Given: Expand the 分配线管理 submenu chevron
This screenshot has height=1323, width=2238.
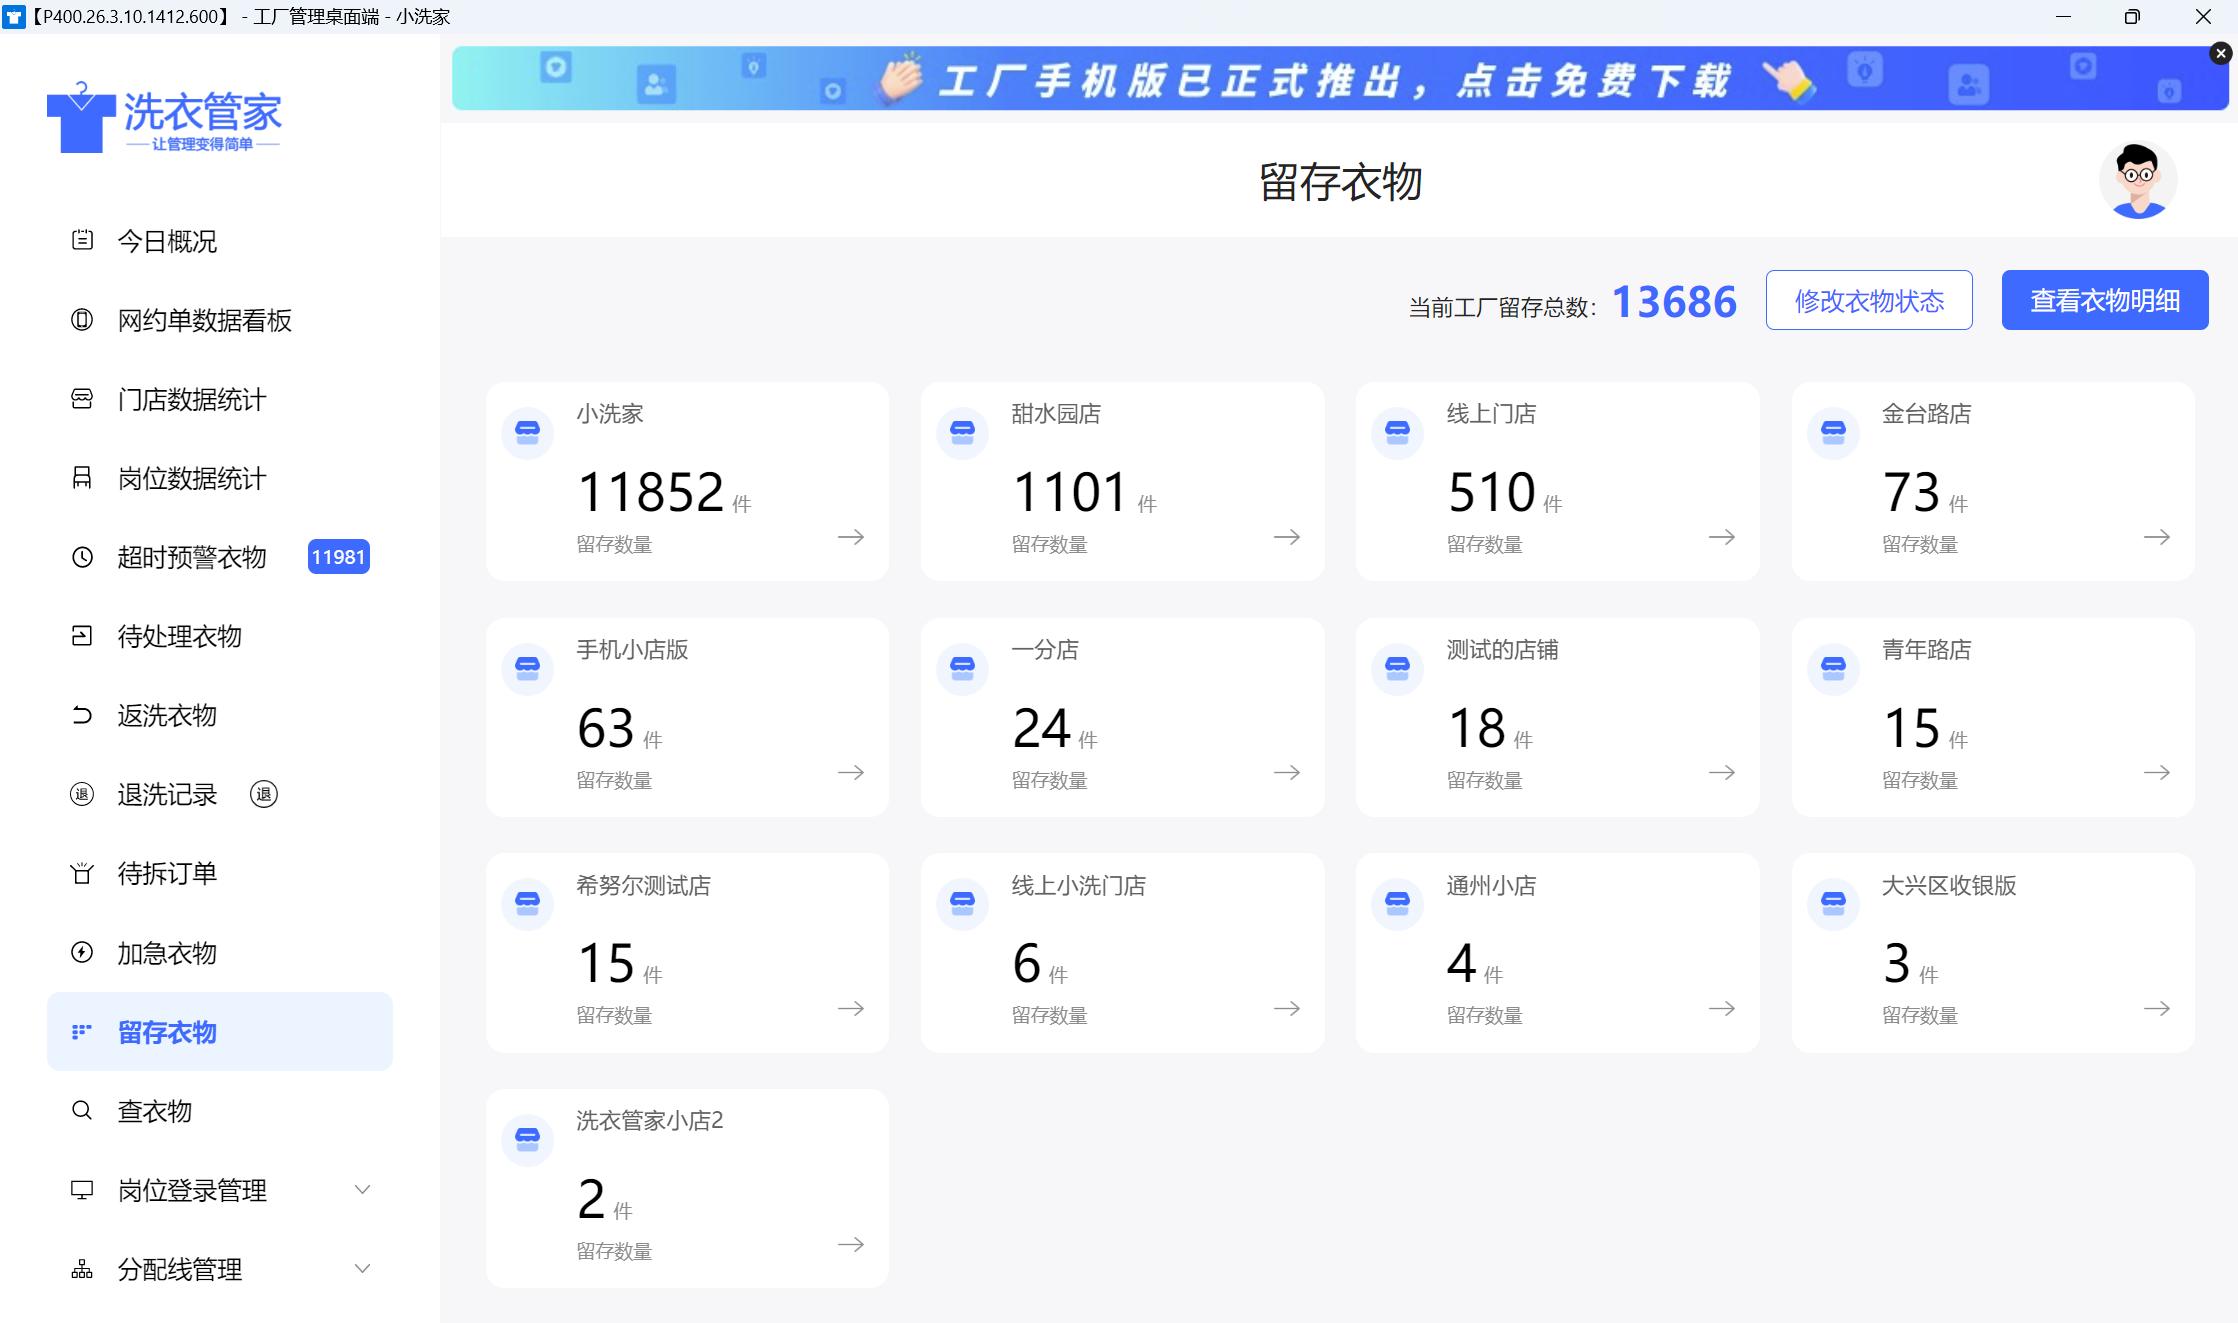Looking at the screenshot, I should coord(362,1268).
